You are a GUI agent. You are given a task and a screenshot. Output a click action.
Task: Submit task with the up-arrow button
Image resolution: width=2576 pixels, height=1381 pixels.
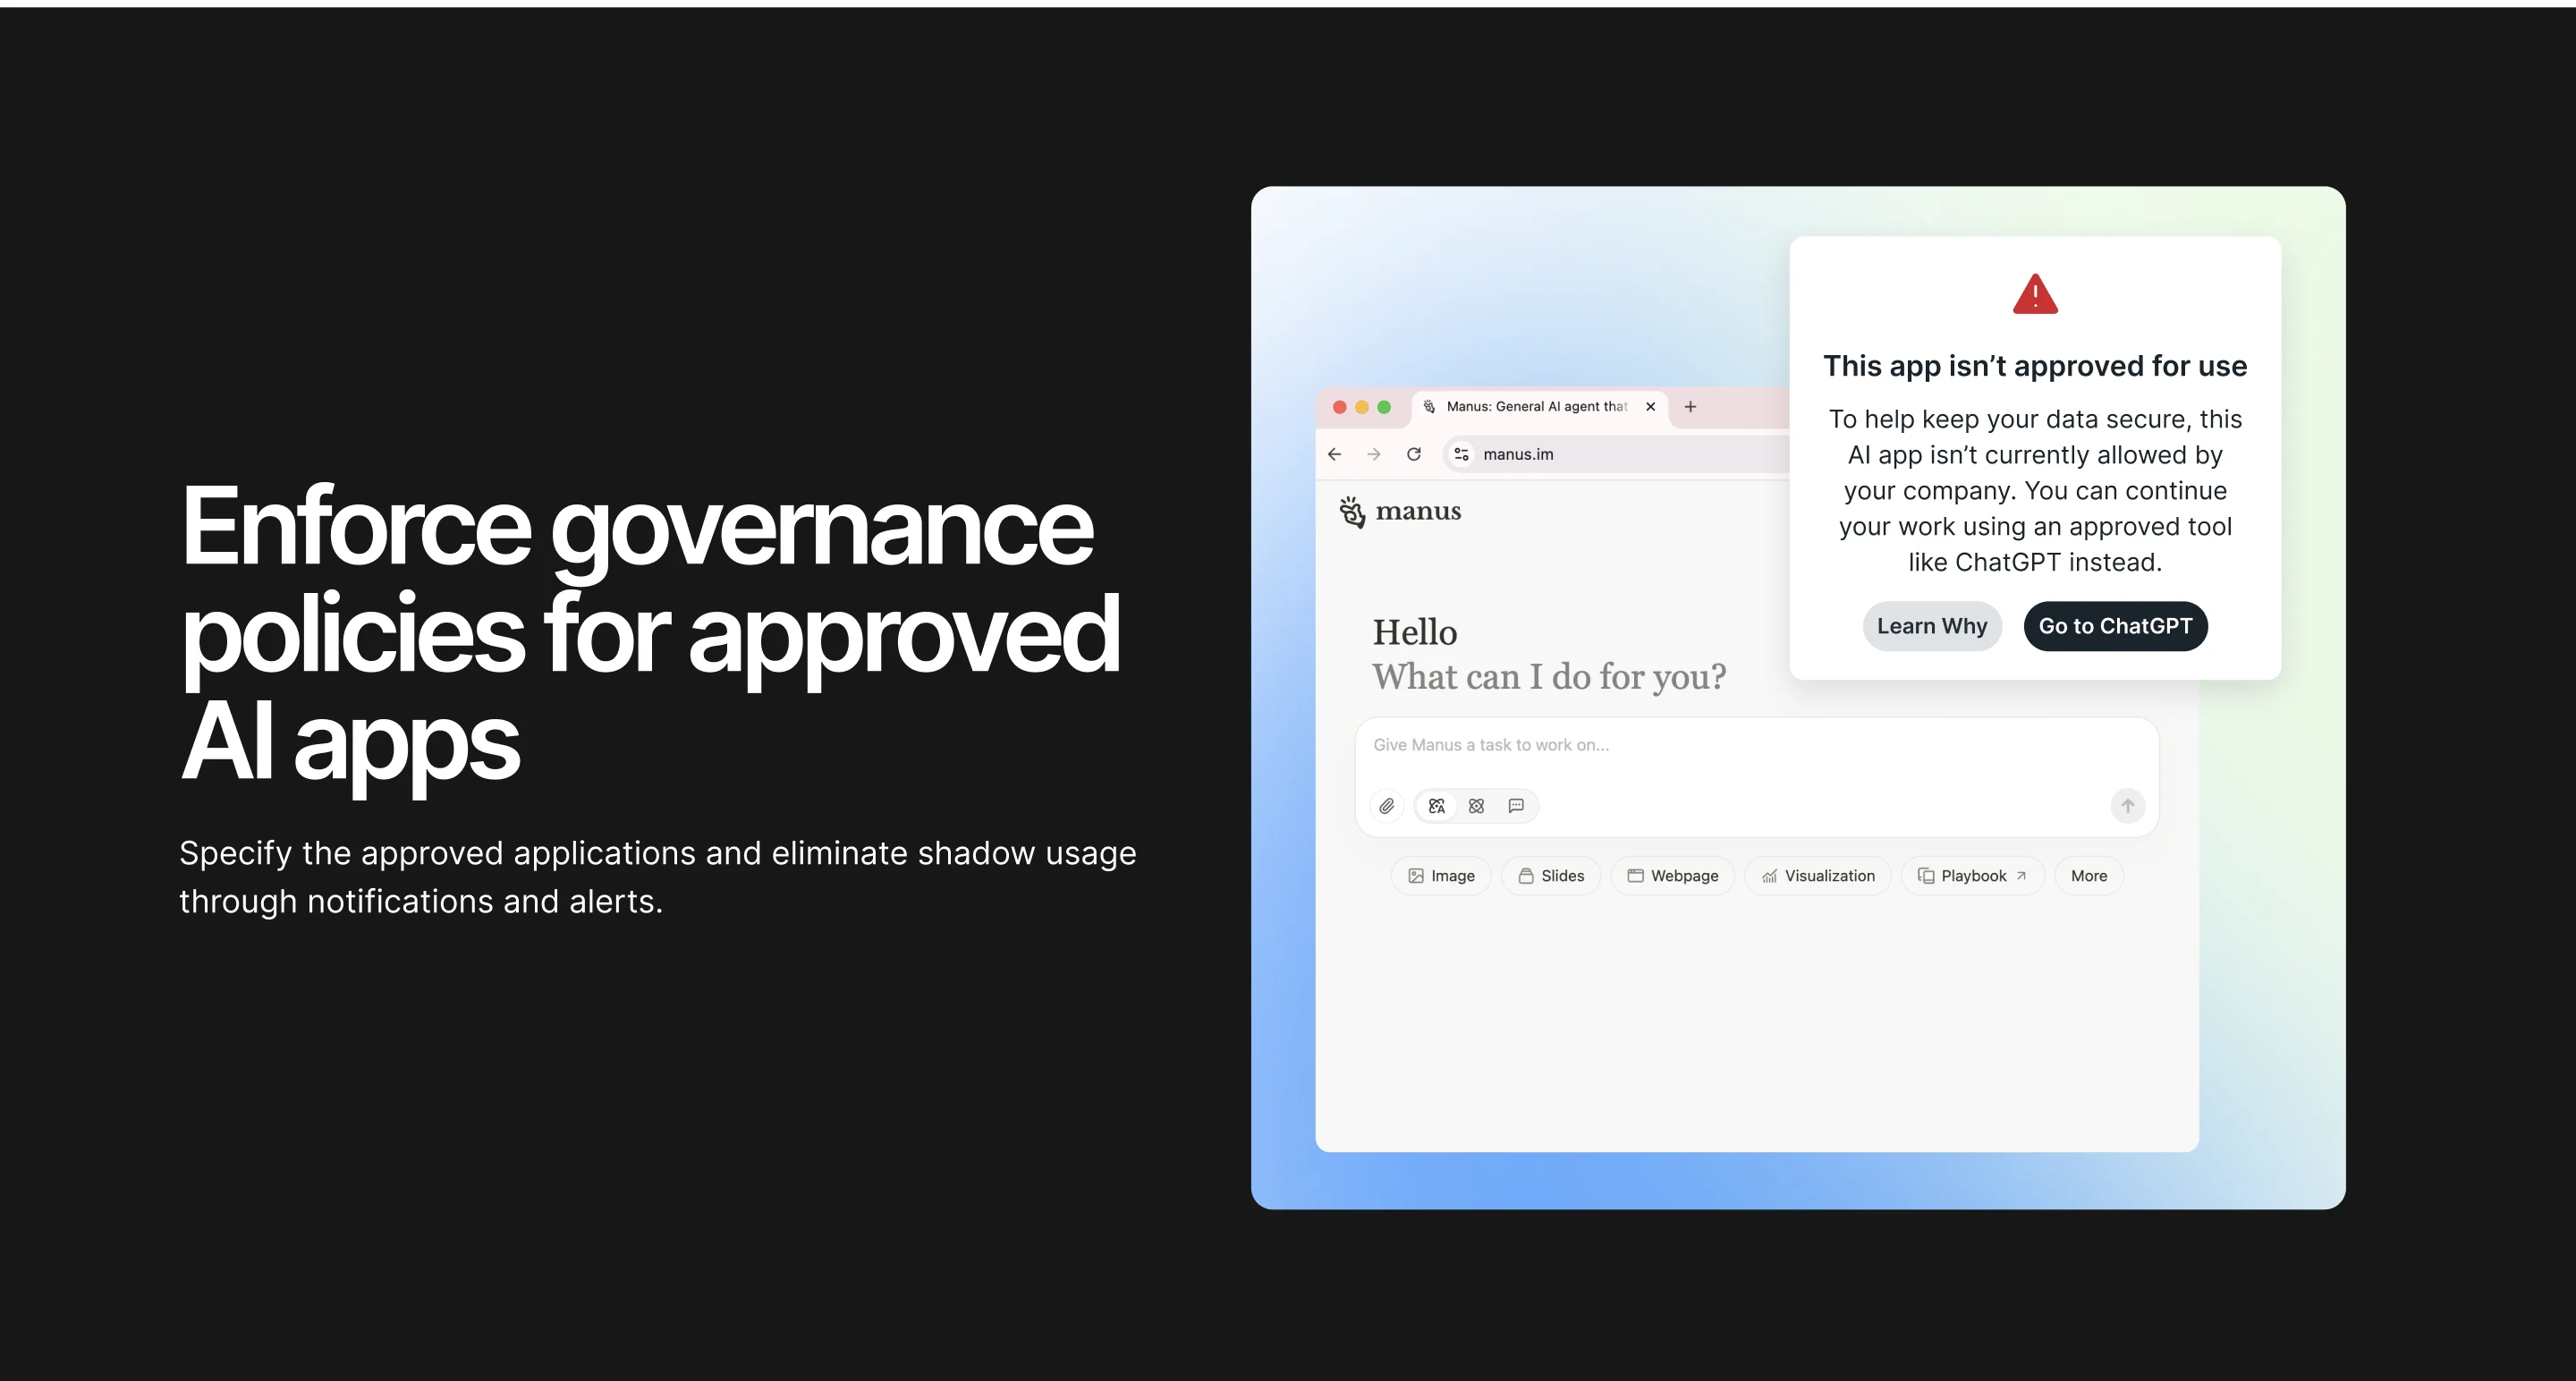click(x=2128, y=806)
